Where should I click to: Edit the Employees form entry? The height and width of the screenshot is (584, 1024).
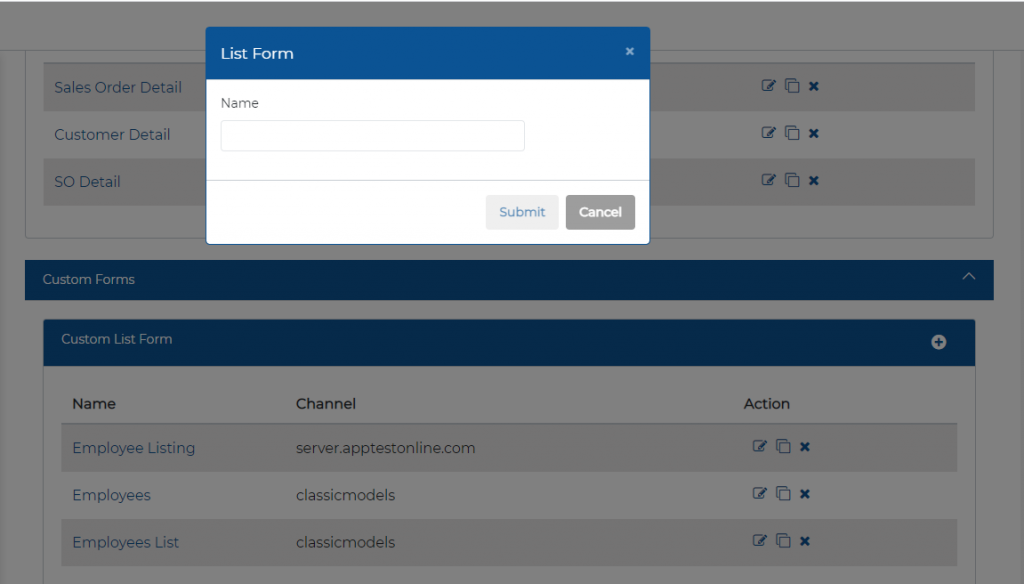click(x=760, y=493)
